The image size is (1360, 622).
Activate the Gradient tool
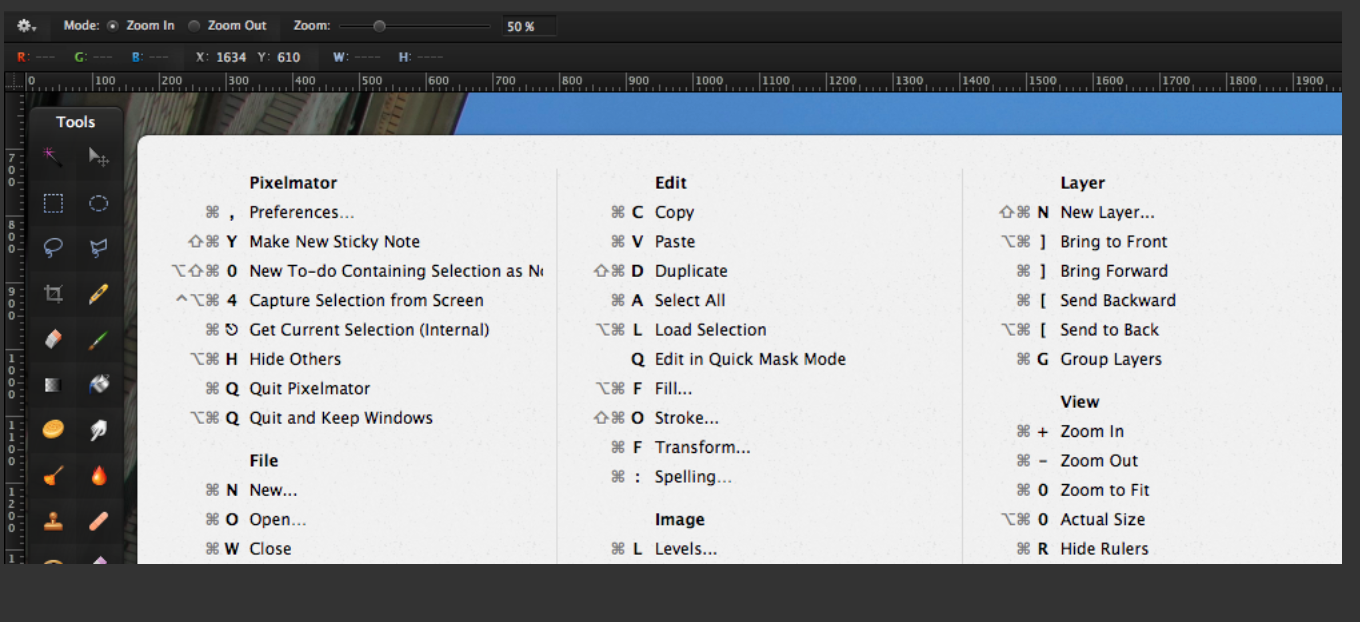(53, 384)
